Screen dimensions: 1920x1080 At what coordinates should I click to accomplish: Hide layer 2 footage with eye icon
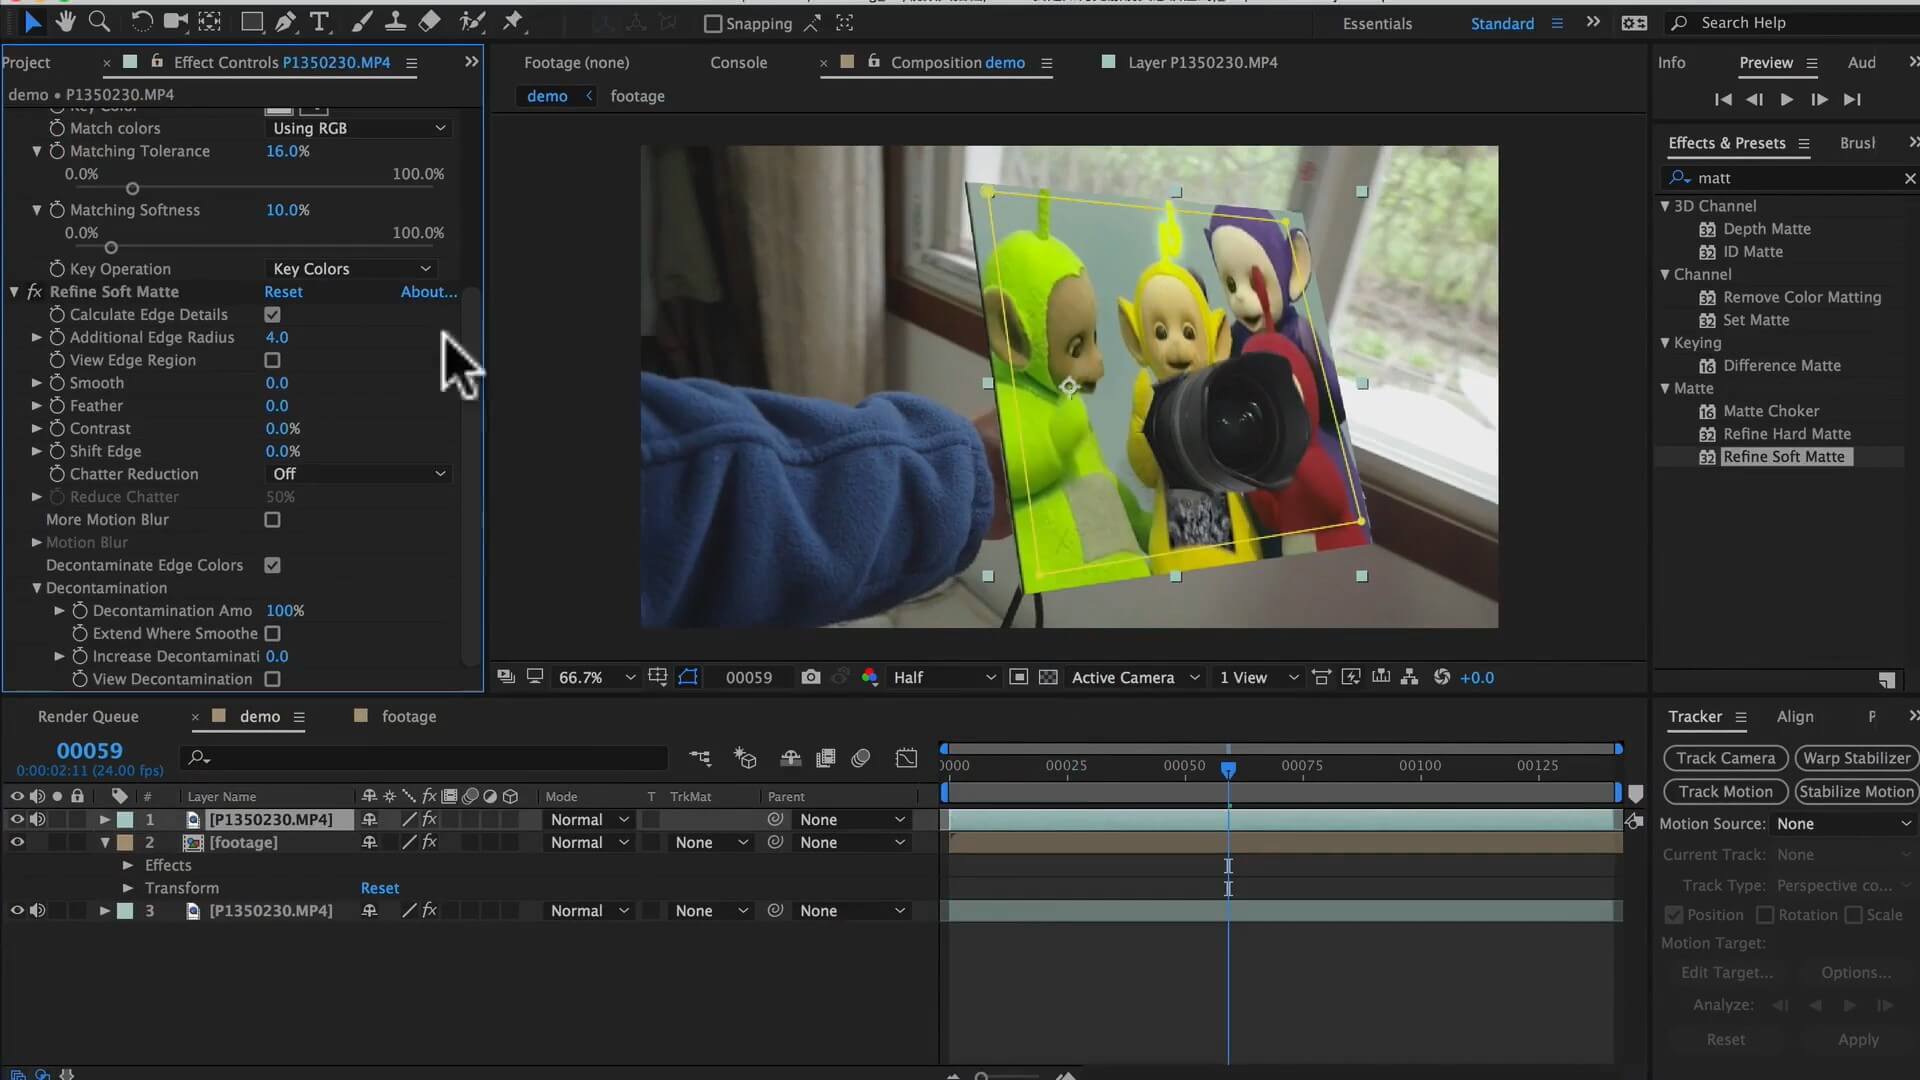coord(17,842)
